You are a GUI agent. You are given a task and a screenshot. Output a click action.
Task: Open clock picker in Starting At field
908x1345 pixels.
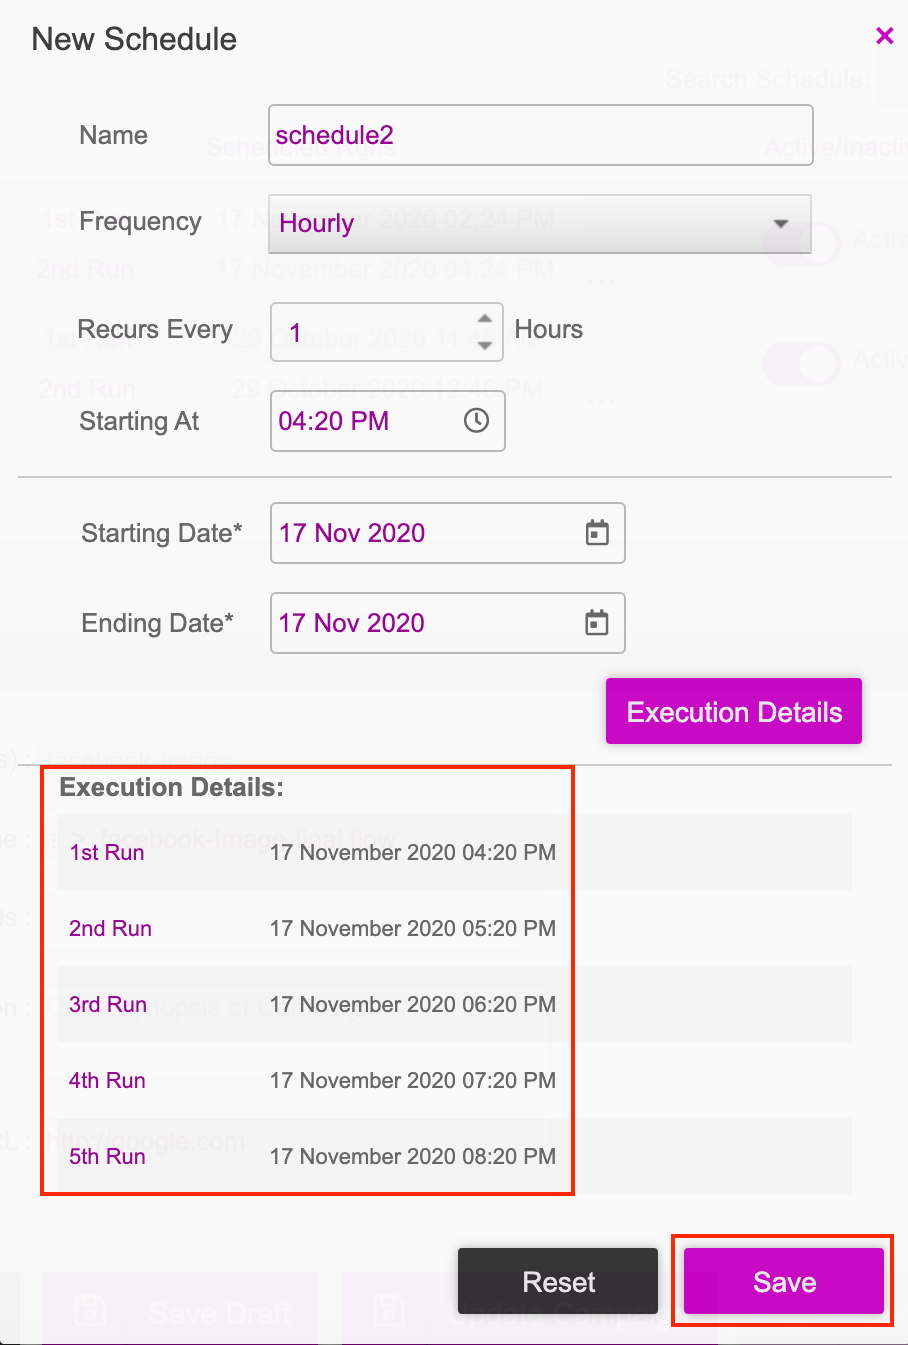pyautogui.click(x=476, y=421)
